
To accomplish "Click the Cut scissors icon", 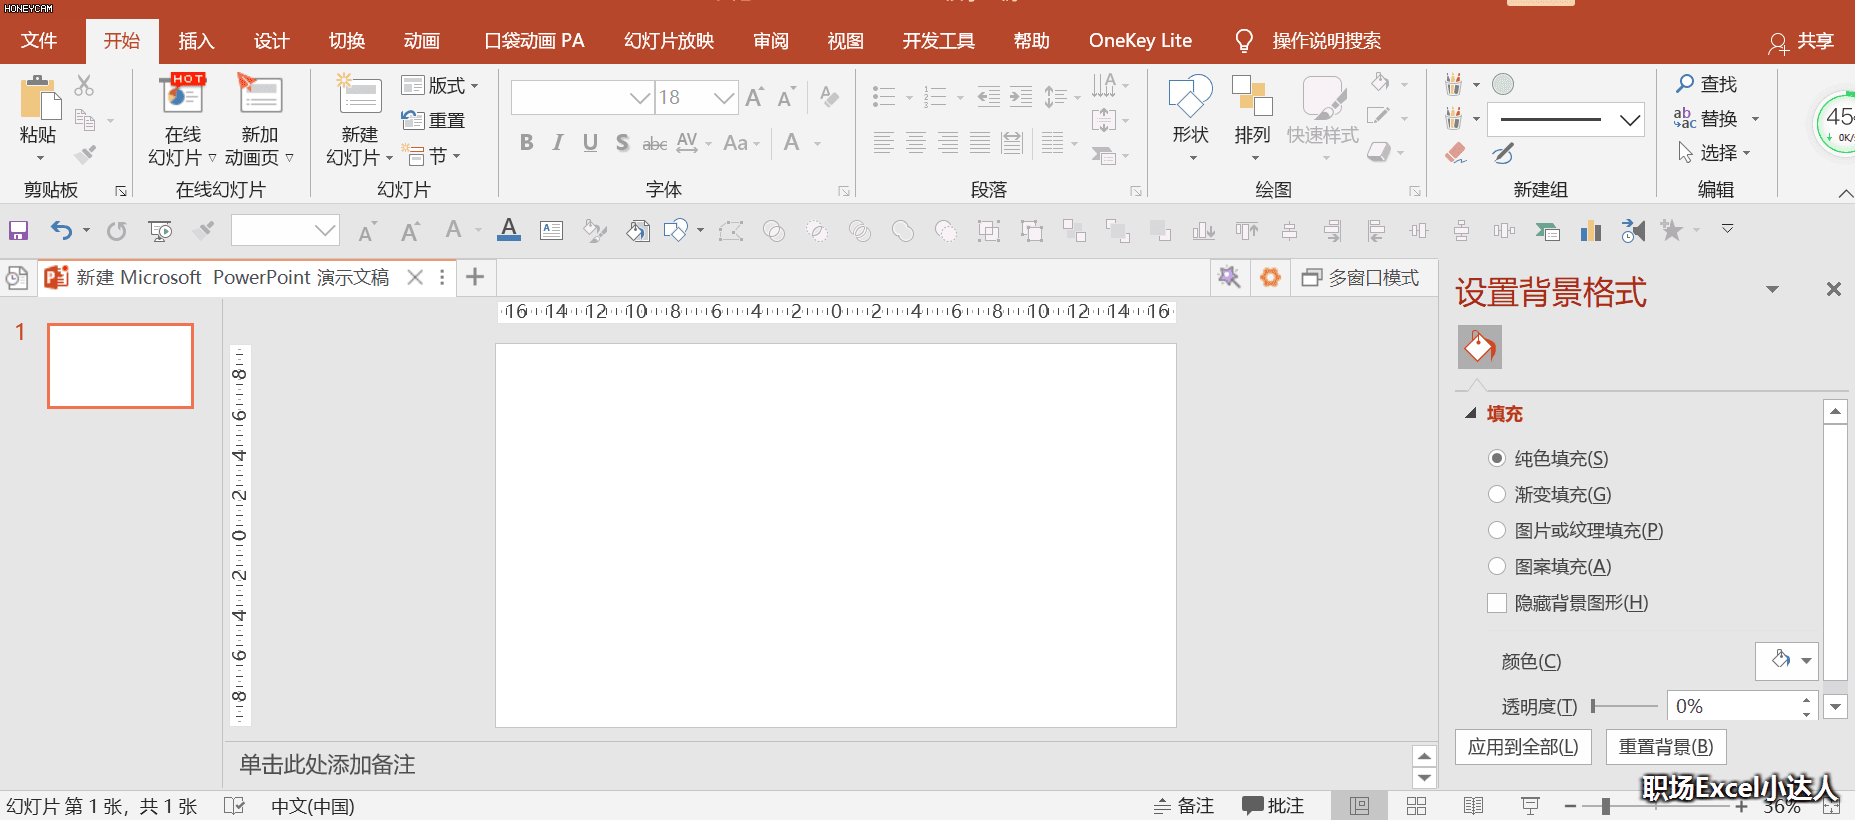I will pyautogui.click(x=84, y=86).
